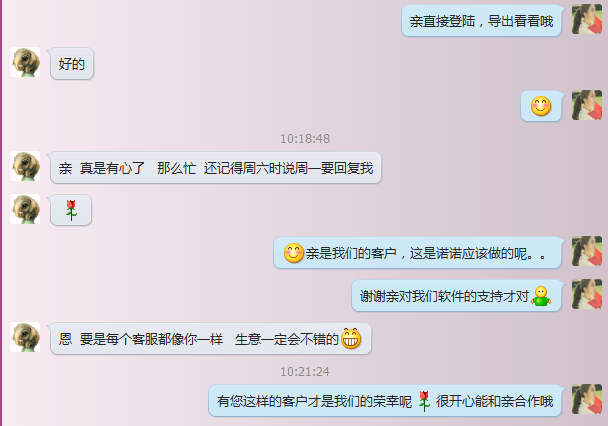Select the 亲直接登陆，导出看看哦 message bubble
608x426 pixels.
click(x=481, y=21)
